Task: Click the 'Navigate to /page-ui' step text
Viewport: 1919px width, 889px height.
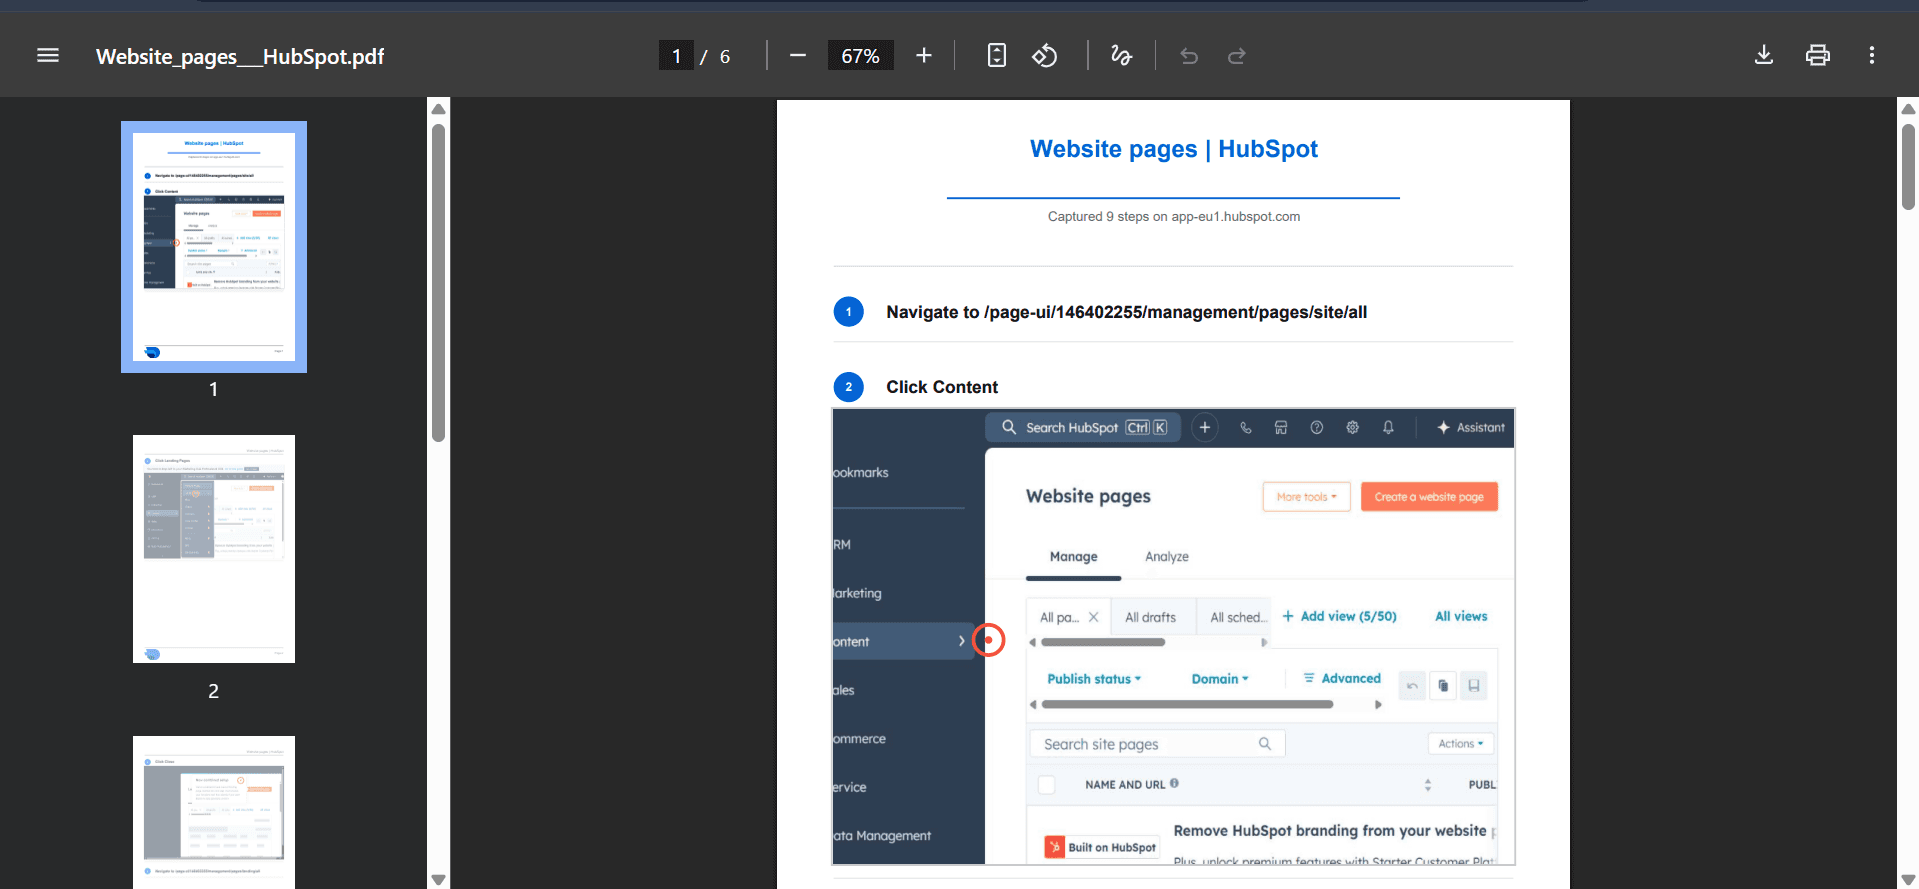Action: [x=1126, y=312]
